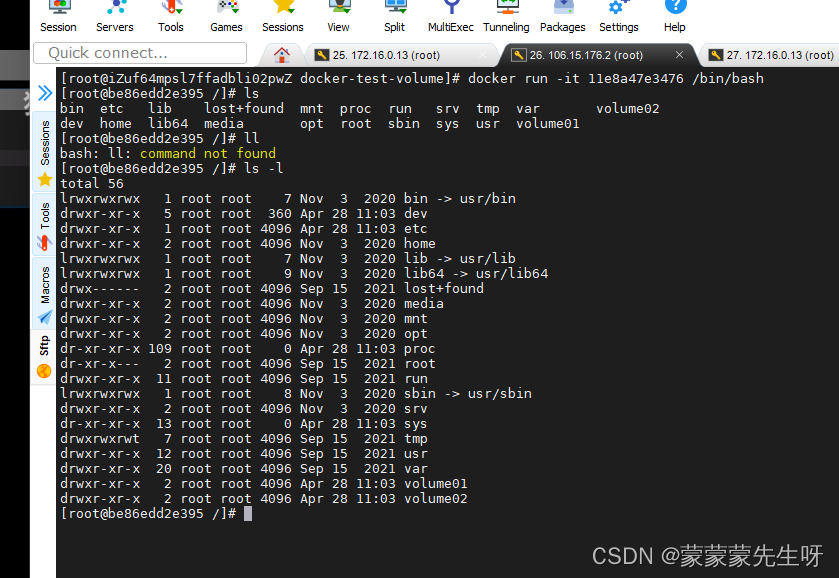Screen dimensions: 839x578
Task: Open the MultiExec toolbar item
Action: pyautogui.click(x=451, y=17)
